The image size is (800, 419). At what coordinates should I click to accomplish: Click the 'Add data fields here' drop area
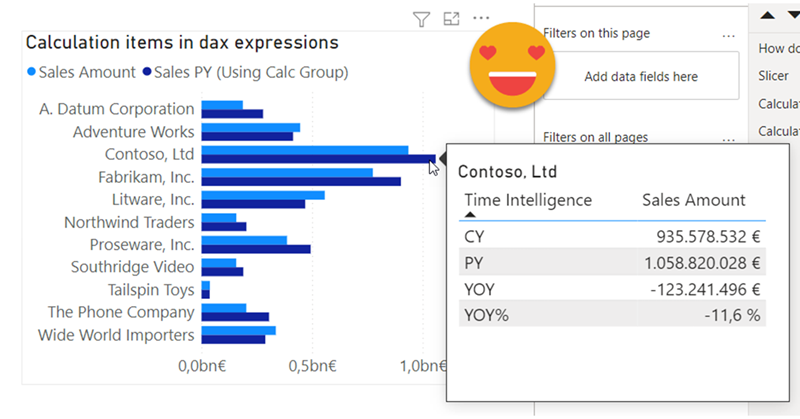click(640, 77)
